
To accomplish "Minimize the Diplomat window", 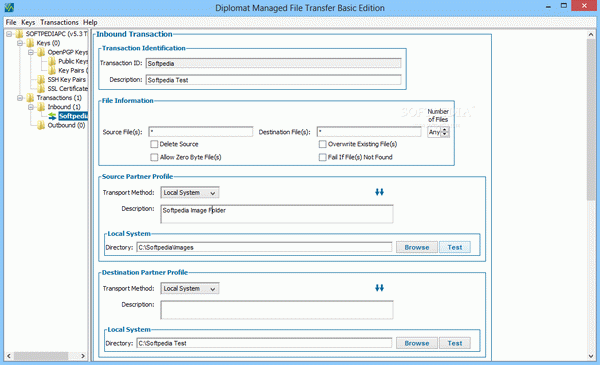I will [x=548, y=6].
